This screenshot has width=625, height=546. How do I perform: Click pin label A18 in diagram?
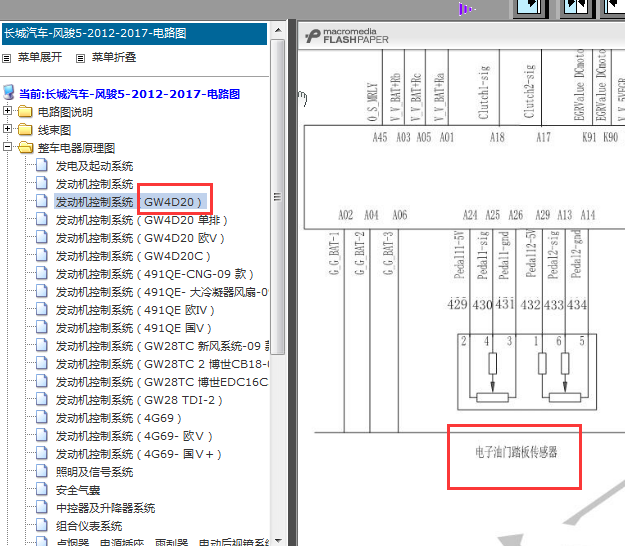(x=497, y=138)
